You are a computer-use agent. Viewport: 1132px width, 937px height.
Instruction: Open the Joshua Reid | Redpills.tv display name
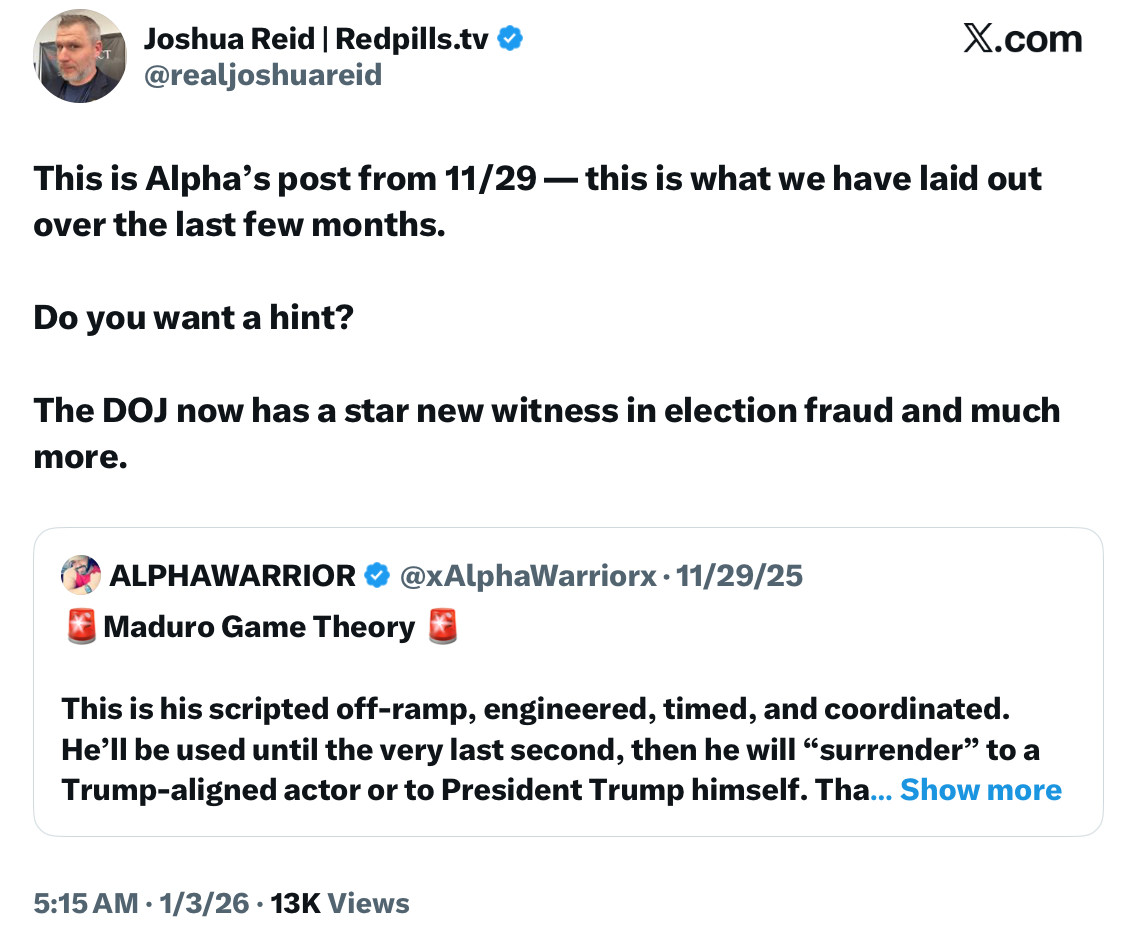[x=318, y=39]
